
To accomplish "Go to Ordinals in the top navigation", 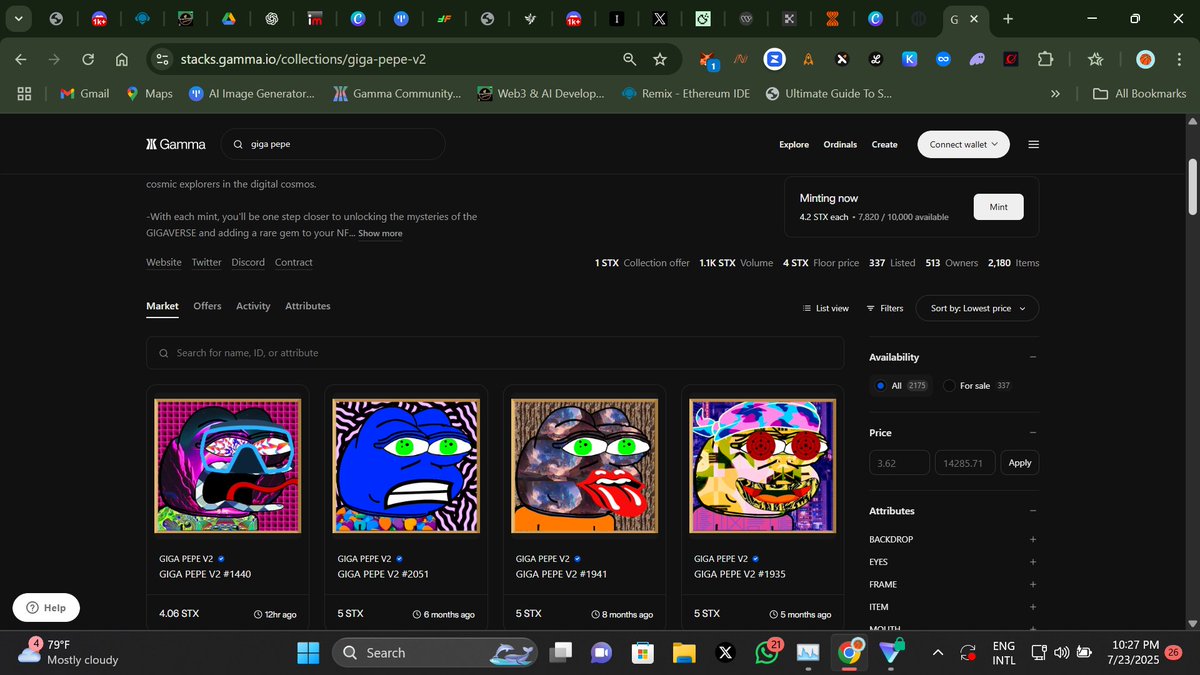I will coord(840,144).
